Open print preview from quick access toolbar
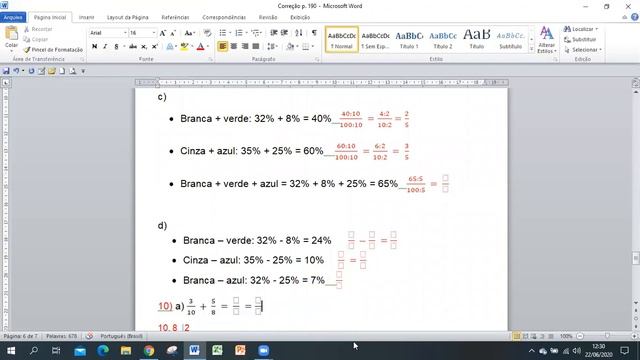This screenshot has height=360, width=640. click(73, 71)
